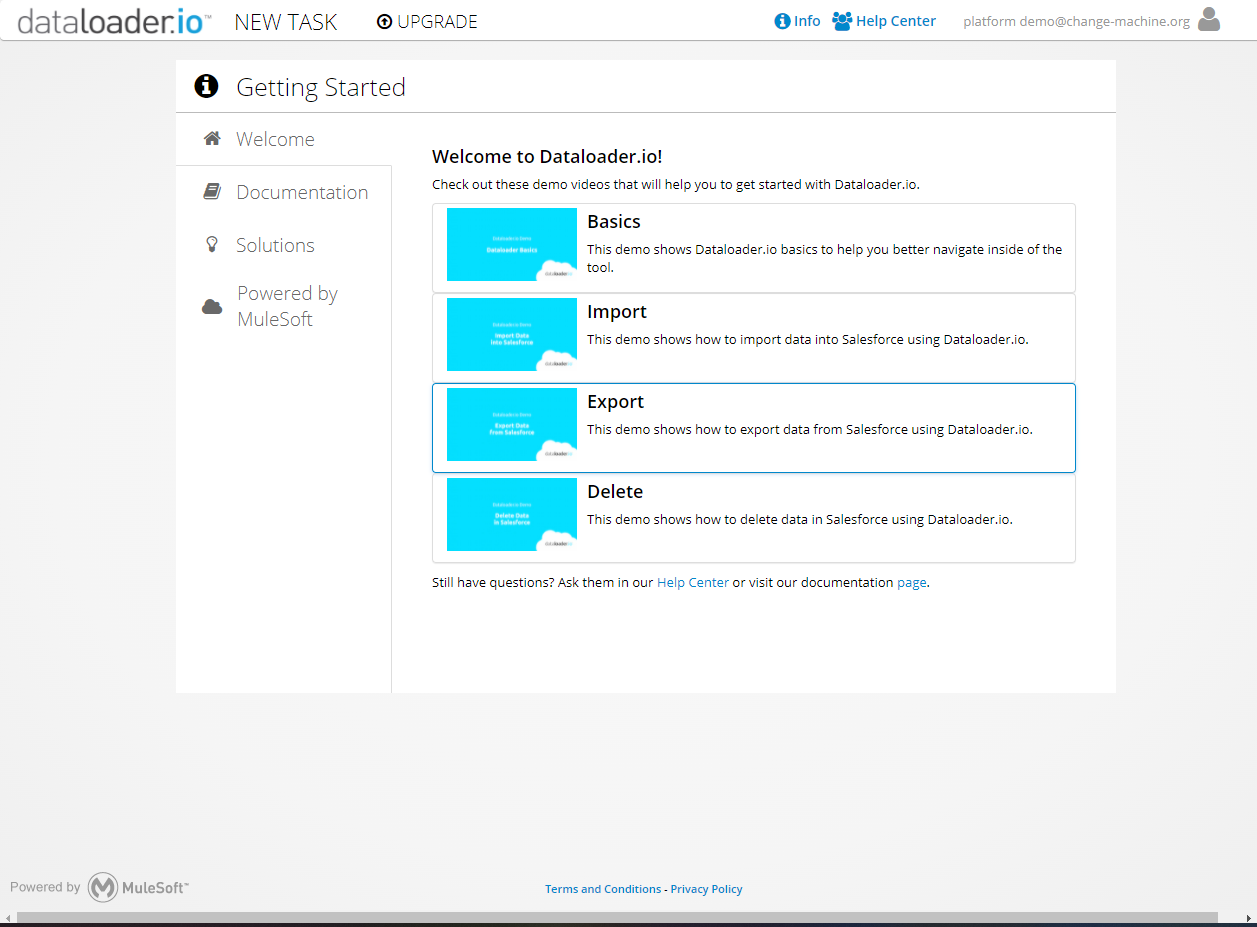Click the Basics demo title

click(x=614, y=222)
